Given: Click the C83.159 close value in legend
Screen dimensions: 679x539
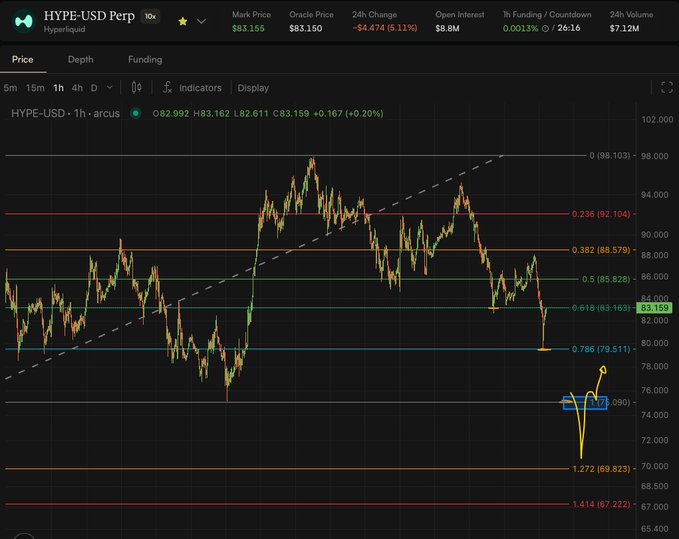Looking at the screenshot, I should pos(291,113).
